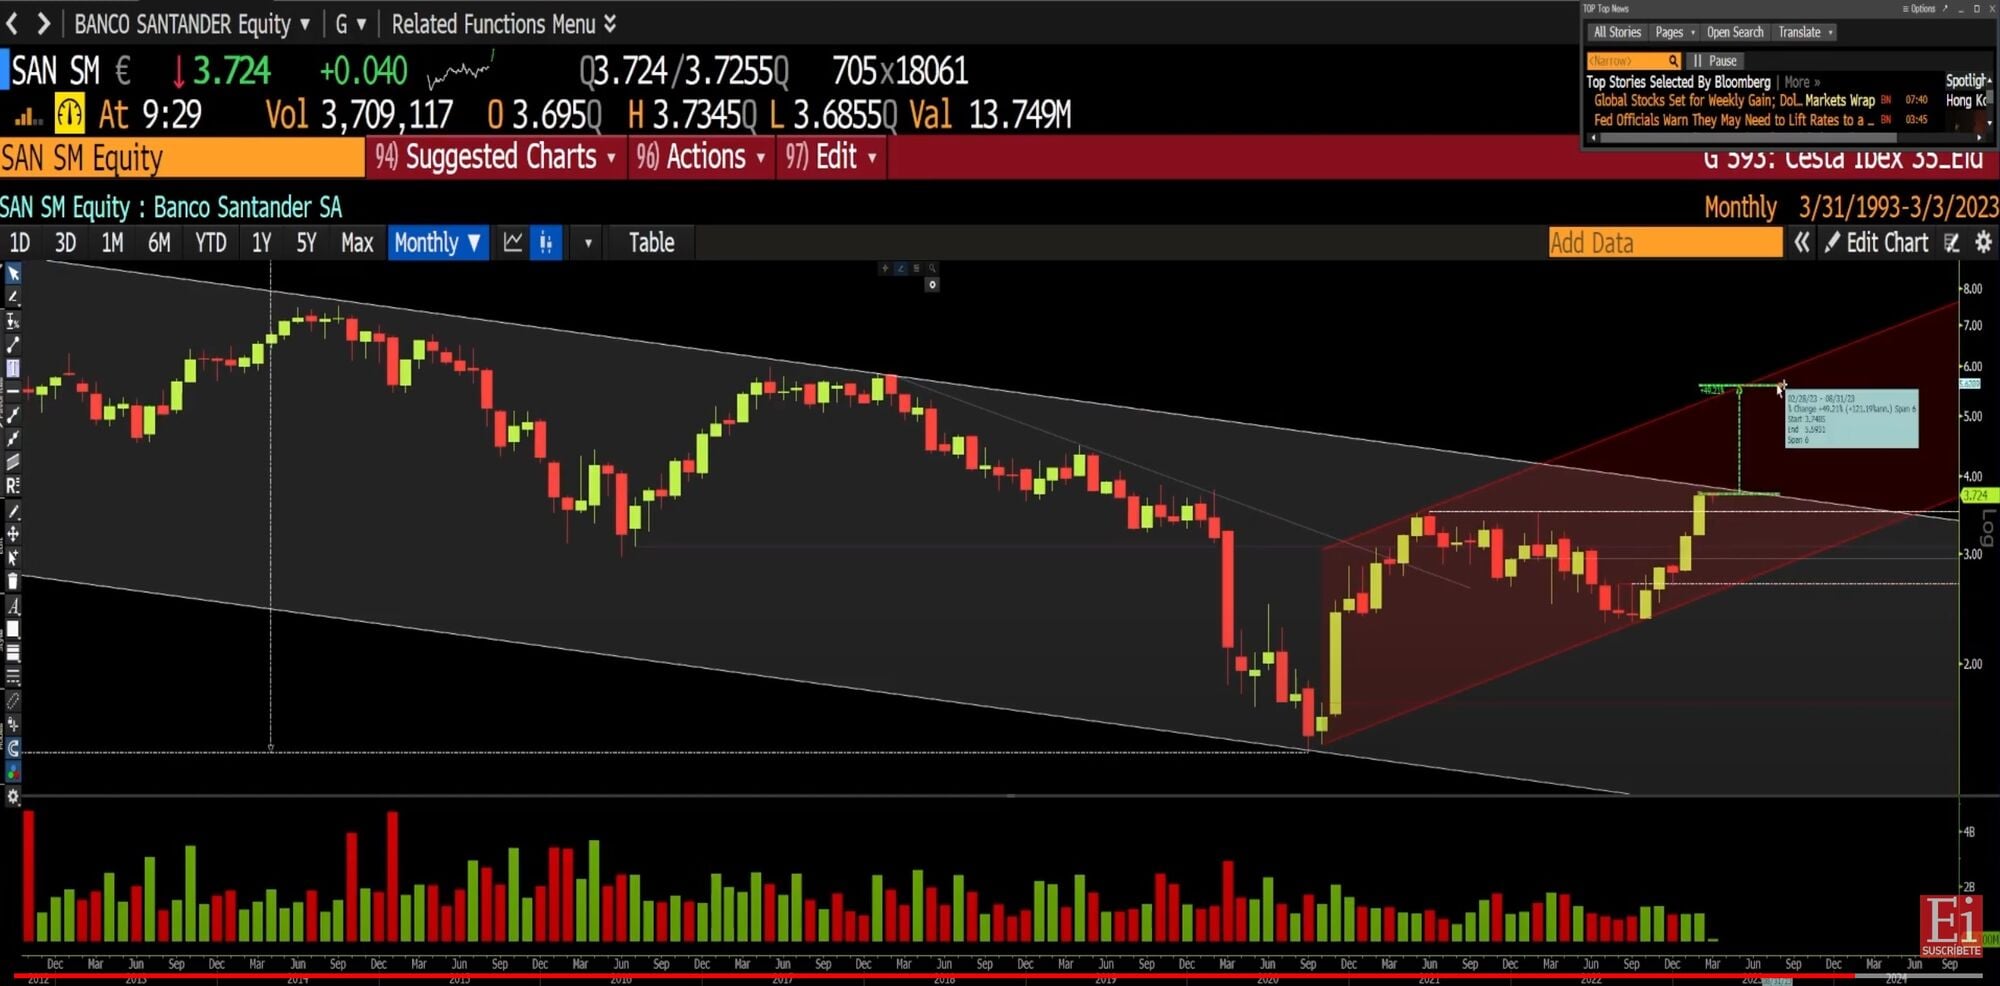
Task: Open the color palette icon in left toolbar
Action: click(x=13, y=772)
